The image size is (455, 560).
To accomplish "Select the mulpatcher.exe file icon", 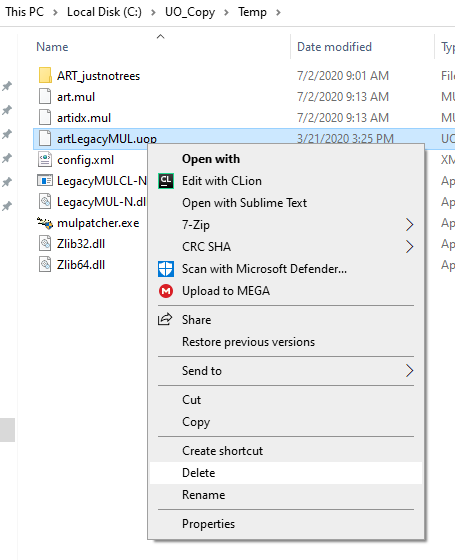I will 45,223.
